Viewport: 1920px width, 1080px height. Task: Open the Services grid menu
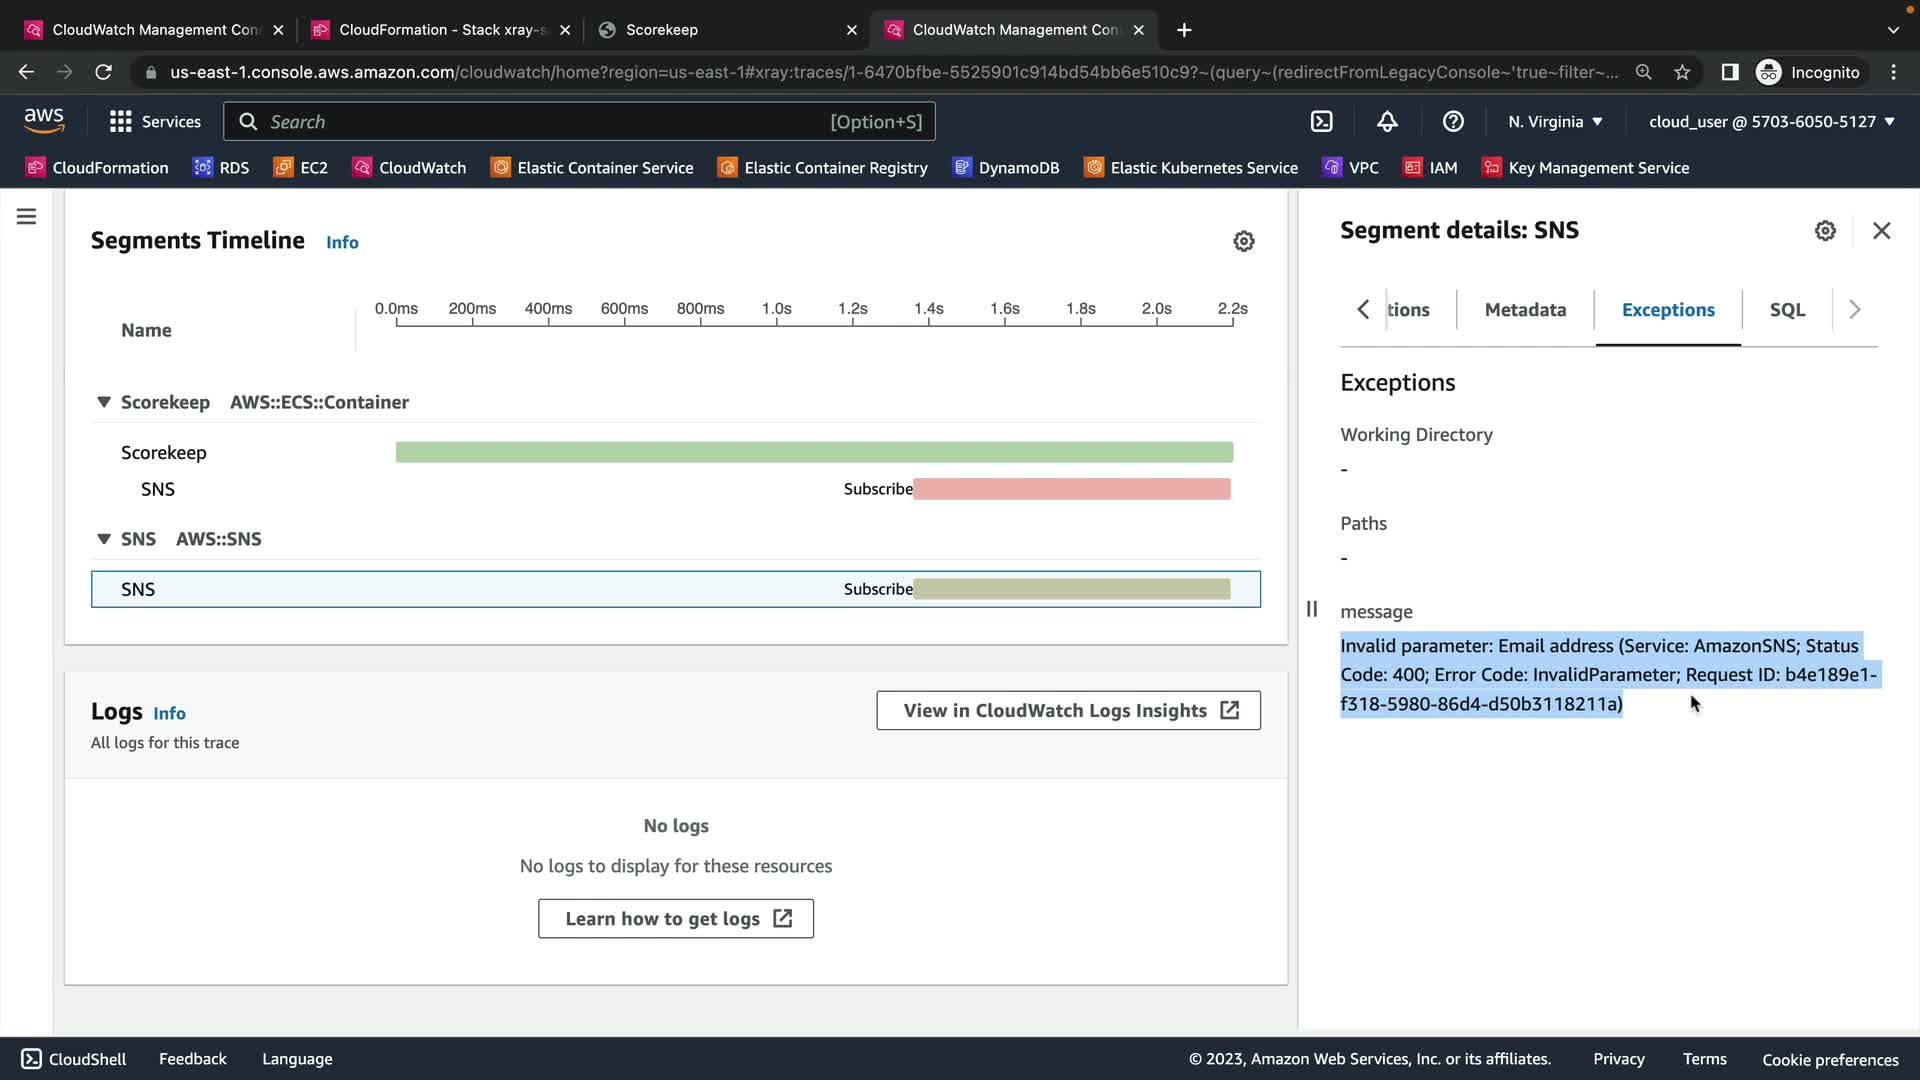click(155, 122)
